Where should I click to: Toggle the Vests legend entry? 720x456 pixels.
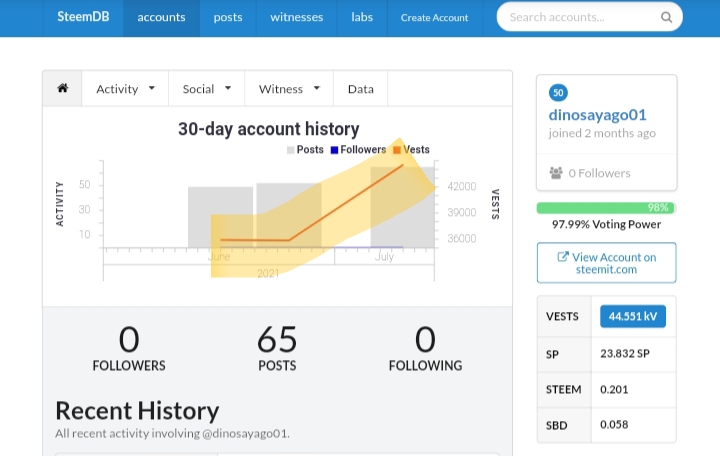[411, 150]
